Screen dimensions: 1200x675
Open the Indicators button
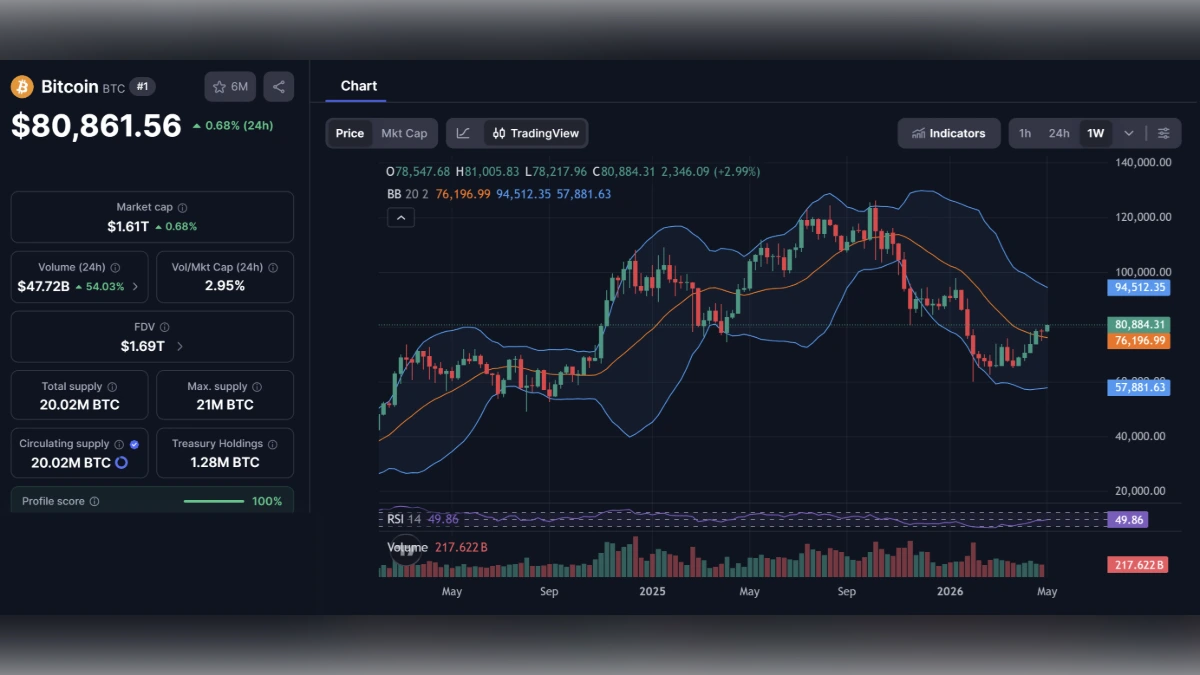[x=949, y=133]
